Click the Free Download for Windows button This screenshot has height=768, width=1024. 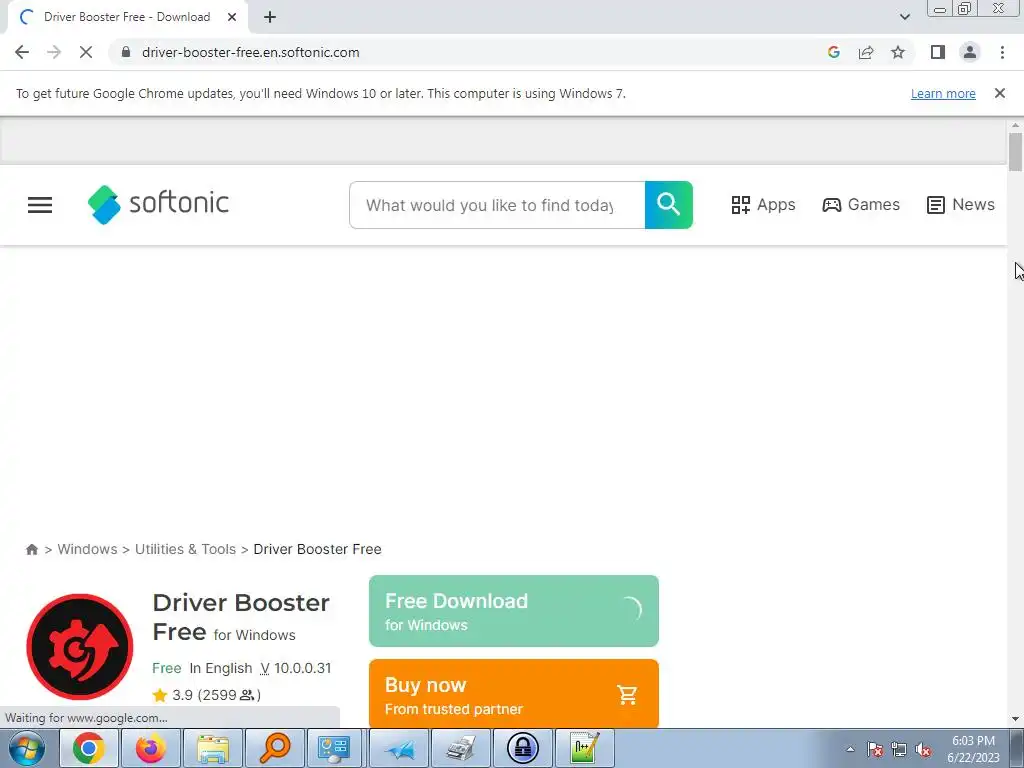pyautogui.click(x=514, y=611)
